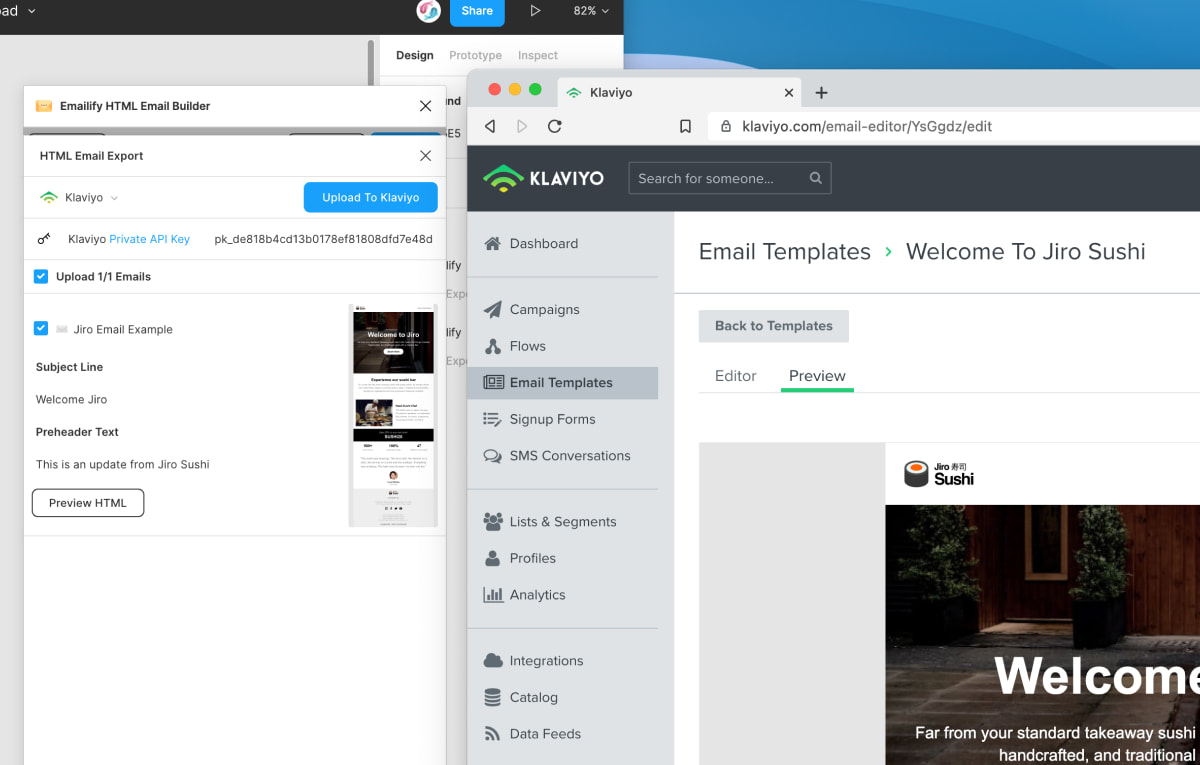
Task: Click the browser bookmark icon
Action: [x=686, y=127]
